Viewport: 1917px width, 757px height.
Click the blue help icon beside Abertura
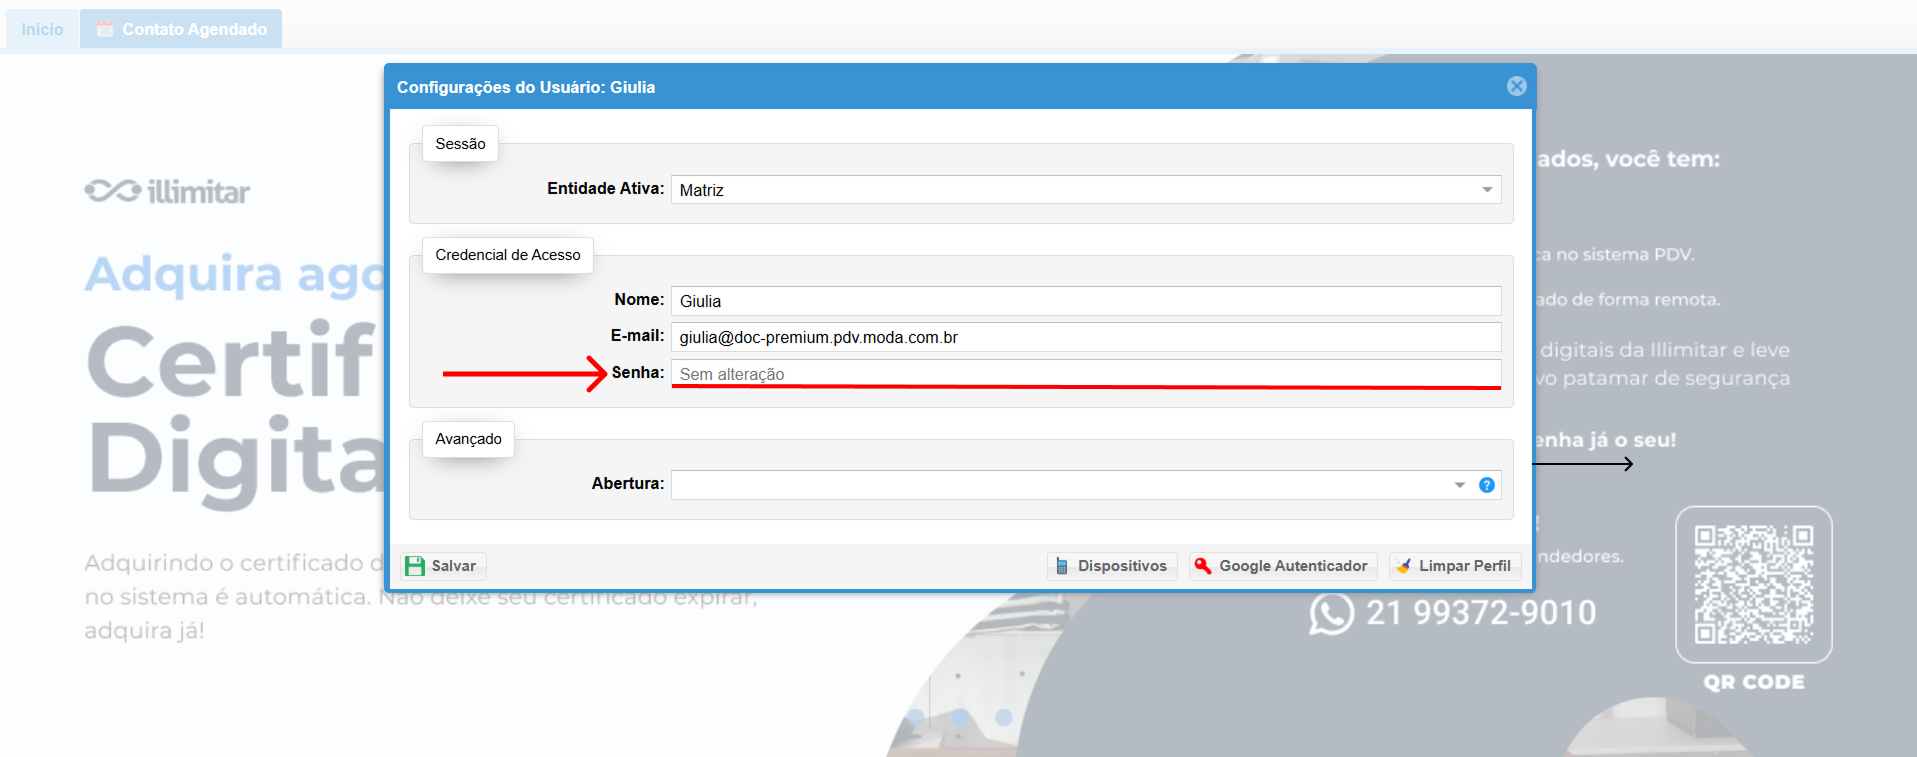[1487, 485]
